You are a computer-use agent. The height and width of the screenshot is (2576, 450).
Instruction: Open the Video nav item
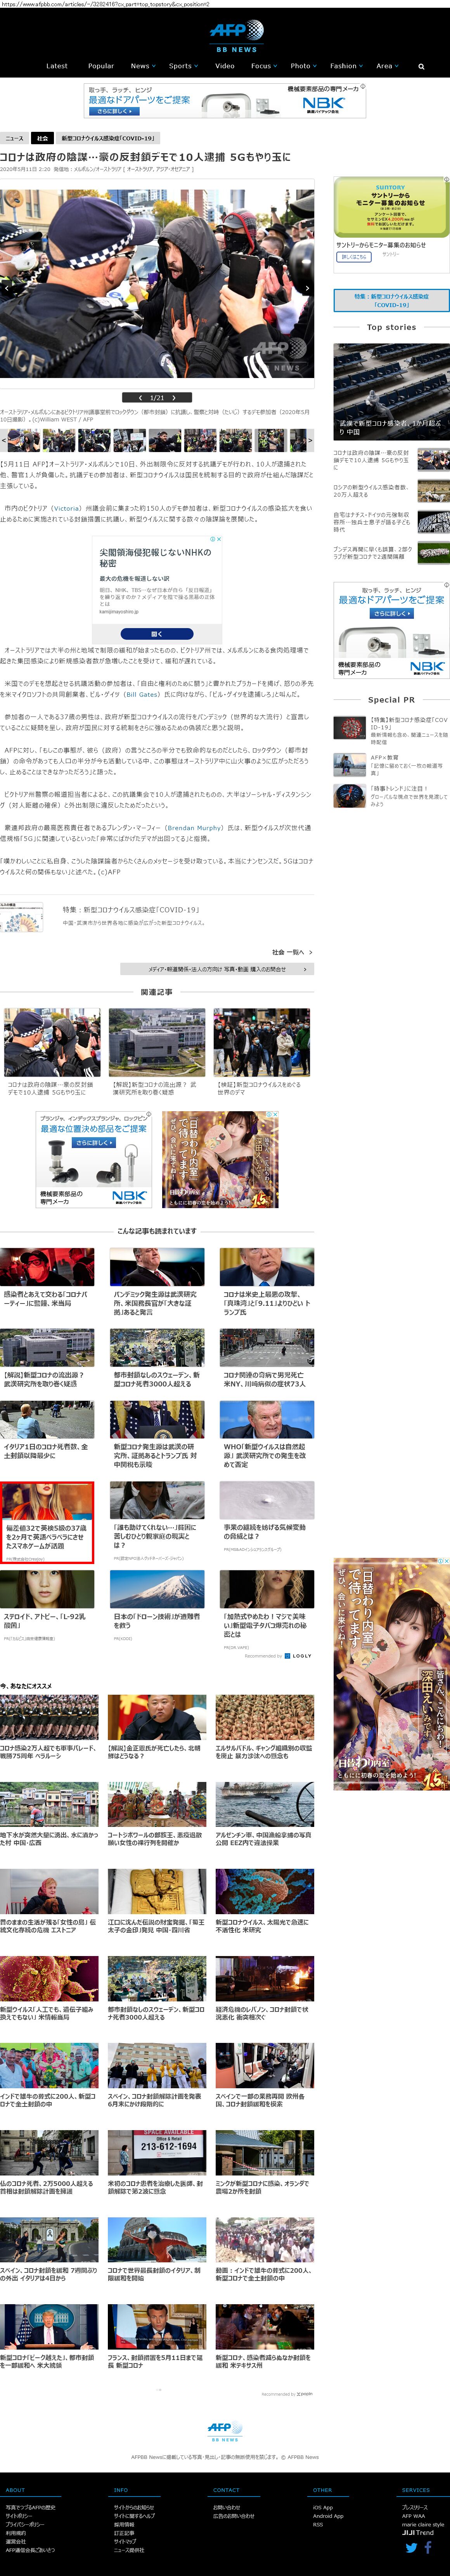225,66
